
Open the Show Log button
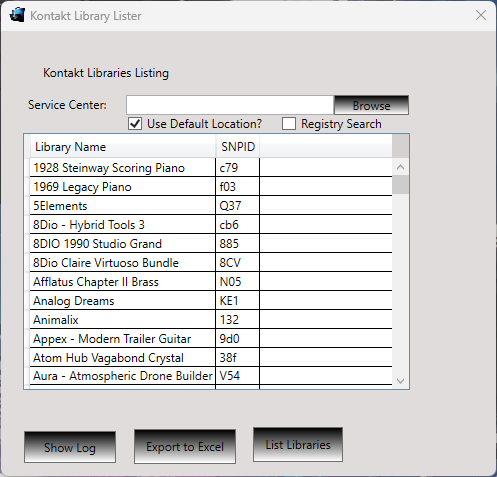tap(70, 447)
